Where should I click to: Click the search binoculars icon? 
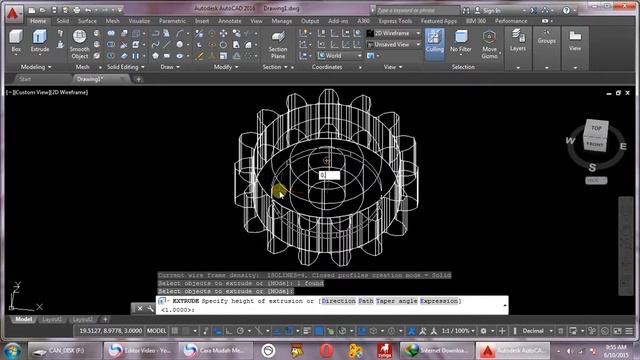pos(466,11)
